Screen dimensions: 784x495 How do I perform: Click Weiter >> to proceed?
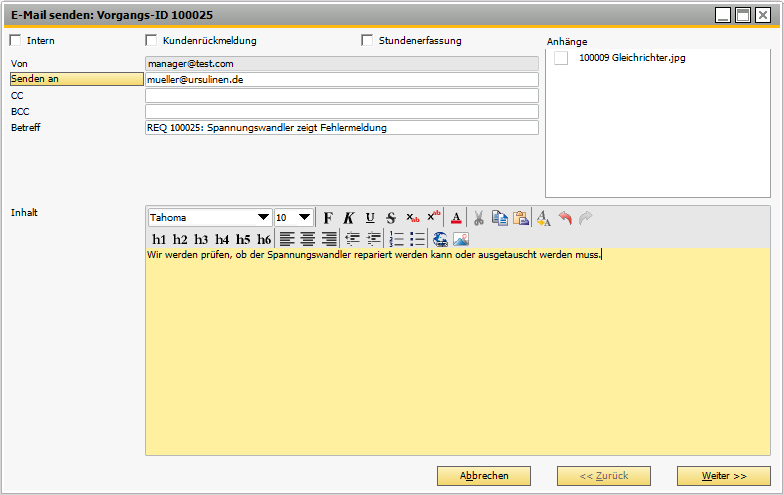coord(723,476)
